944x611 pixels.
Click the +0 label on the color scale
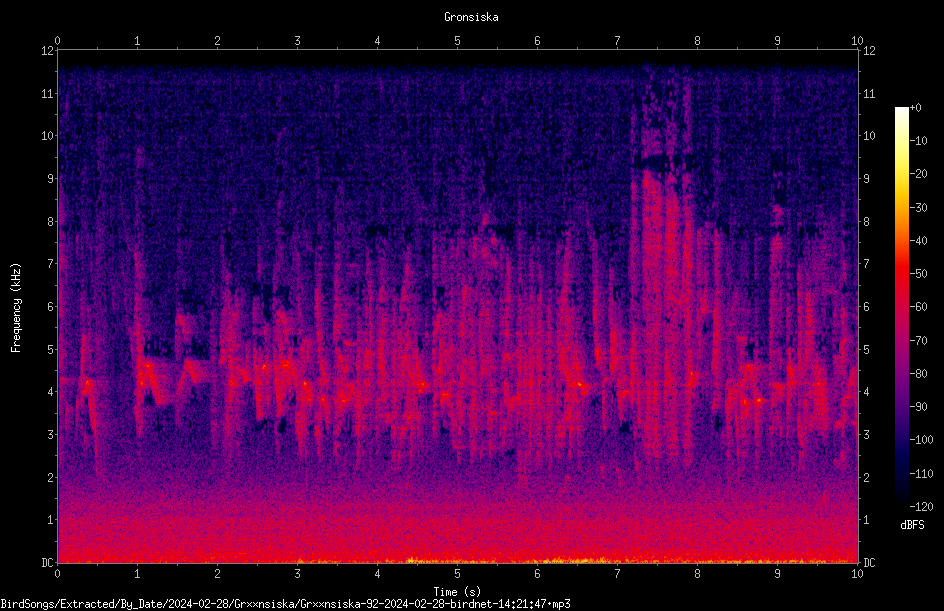pos(915,108)
